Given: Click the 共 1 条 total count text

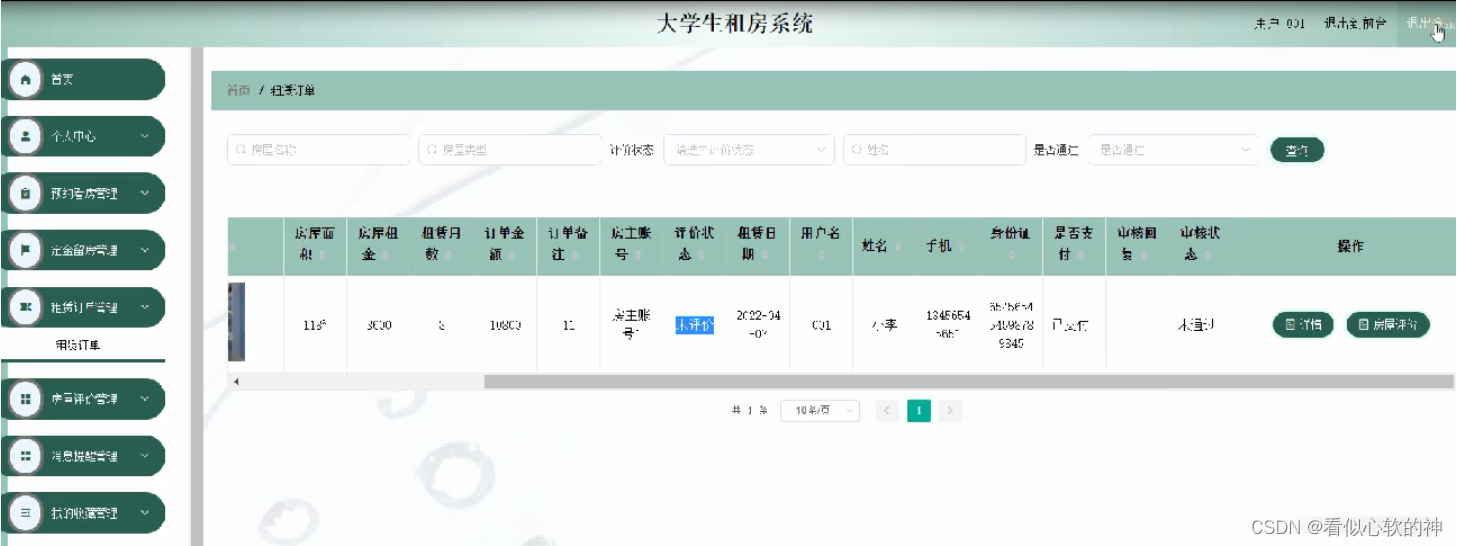Looking at the screenshot, I should click(750, 410).
